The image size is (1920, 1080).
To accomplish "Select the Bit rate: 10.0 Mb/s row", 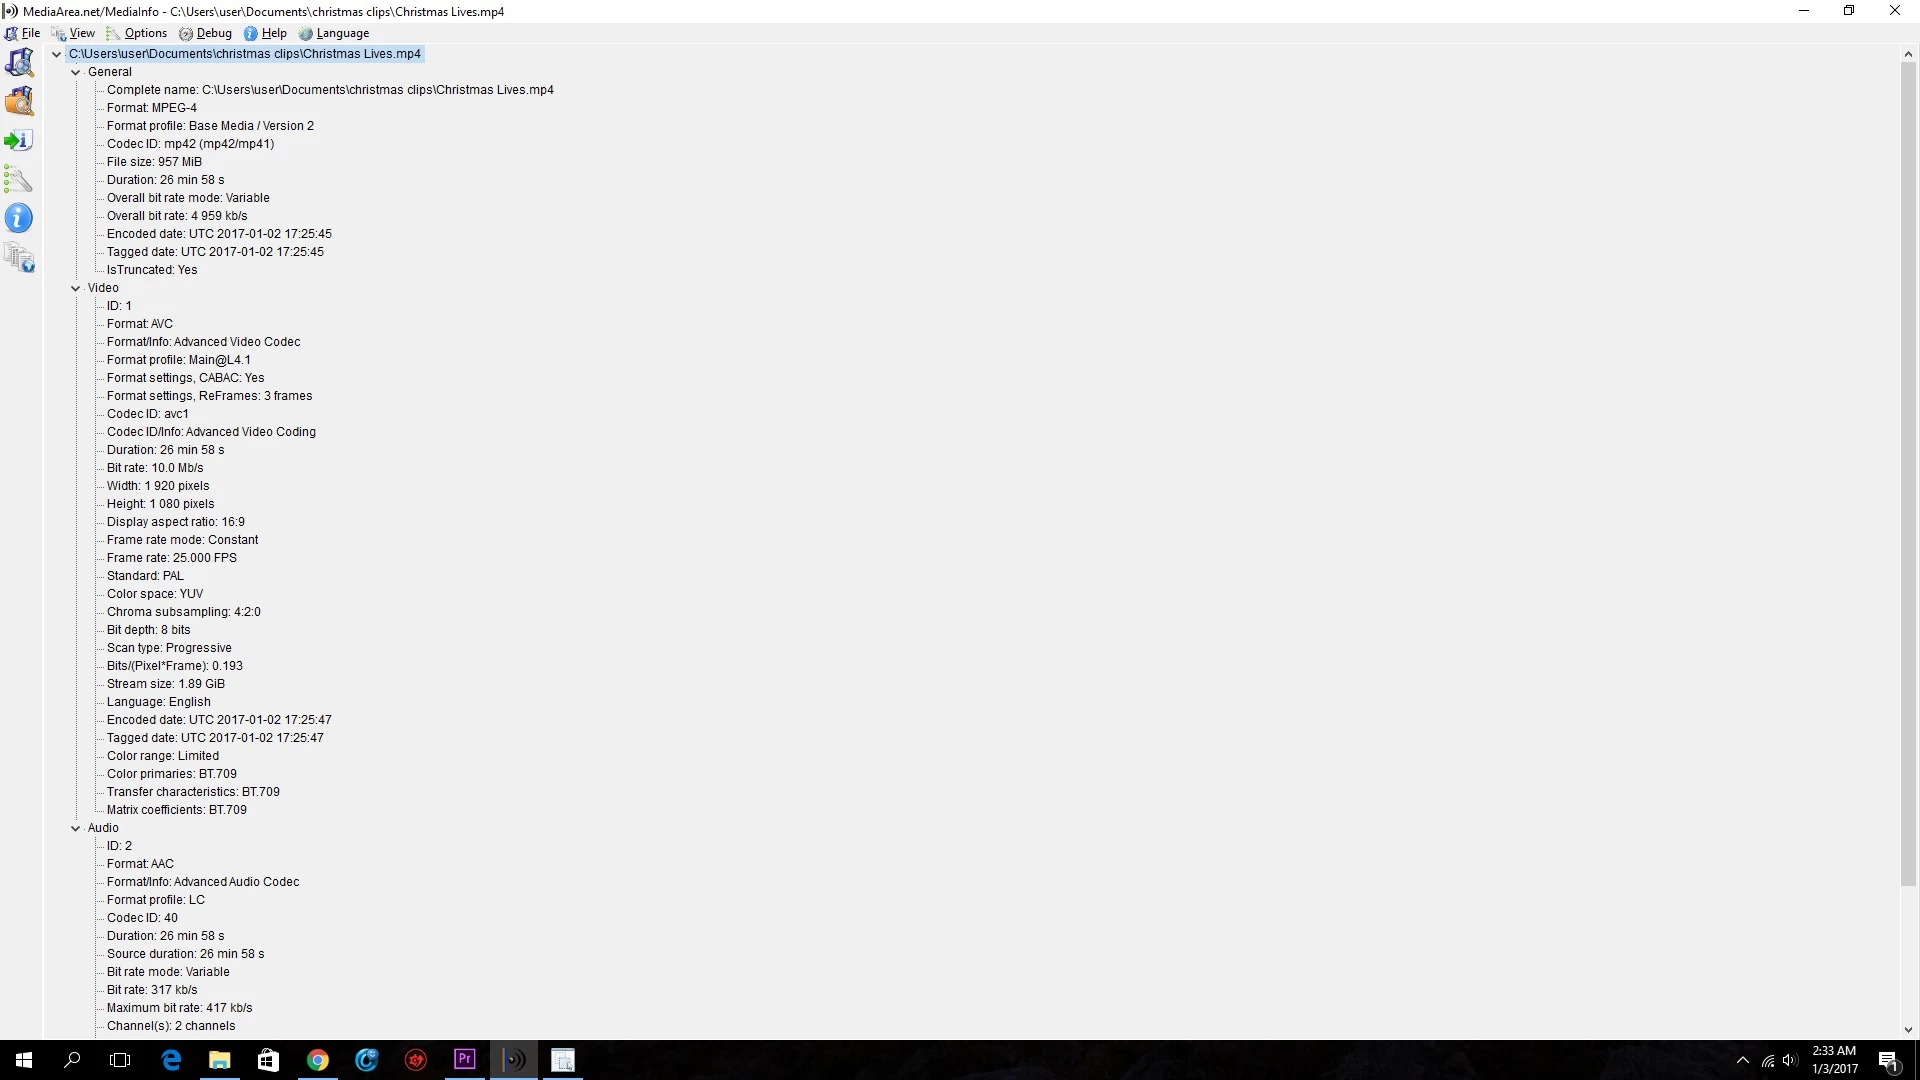I will point(155,468).
